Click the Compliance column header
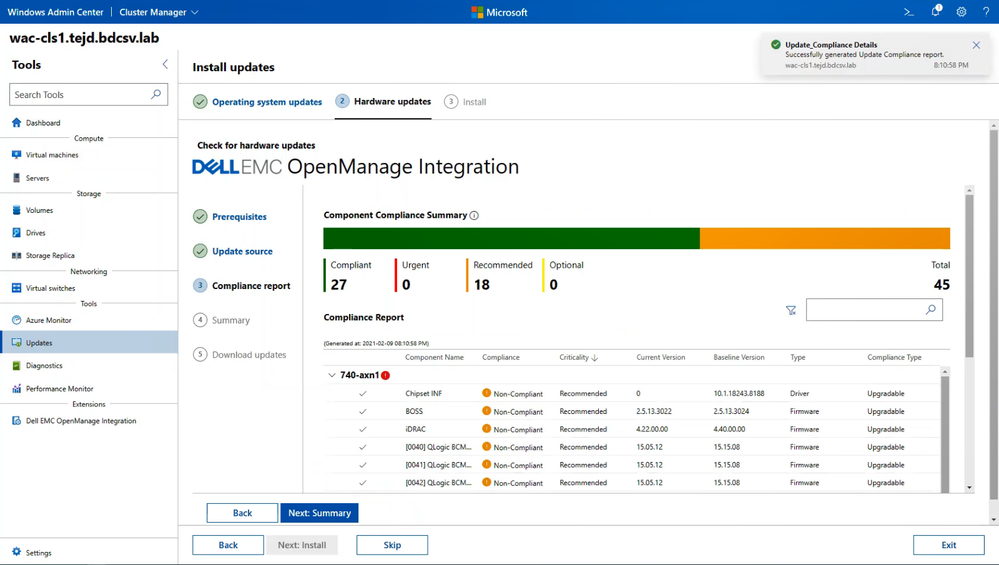The image size is (999, 565). (501, 357)
